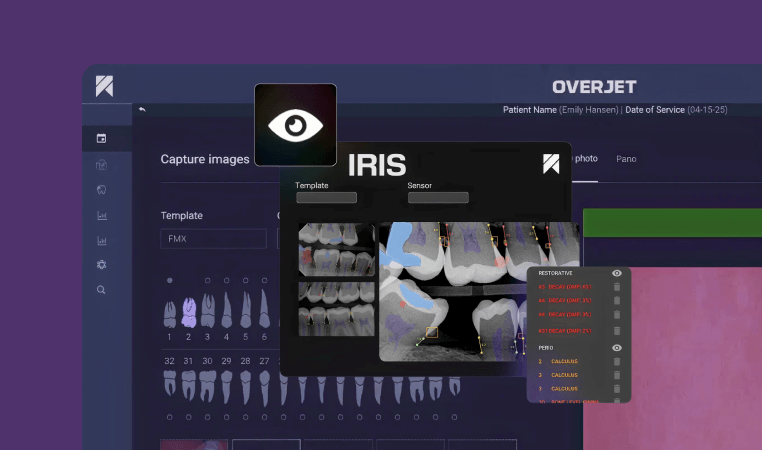Select tooth 3 in the chart
762x450 pixels.
tap(208, 311)
